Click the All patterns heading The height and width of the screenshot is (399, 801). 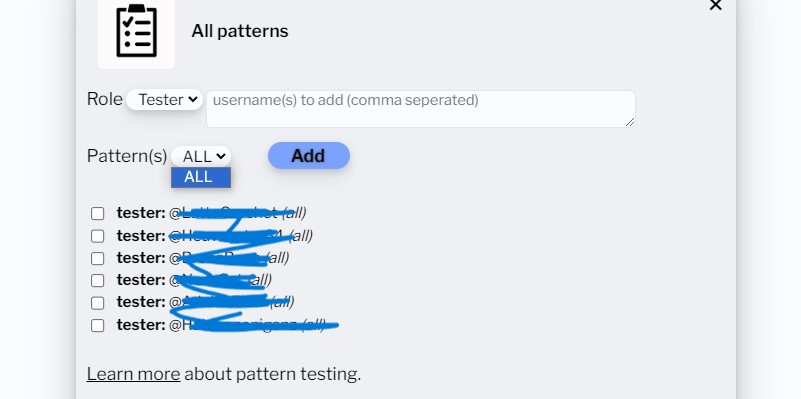click(240, 31)
